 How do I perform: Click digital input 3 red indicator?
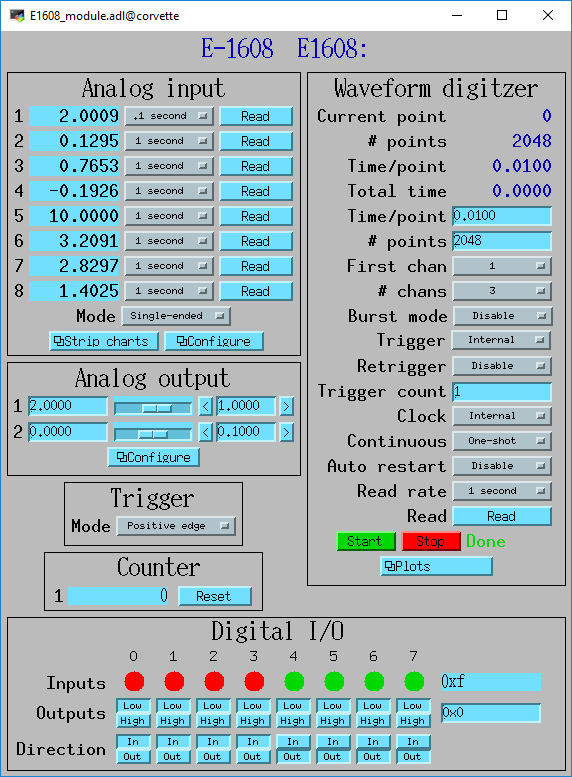(254, 681)
